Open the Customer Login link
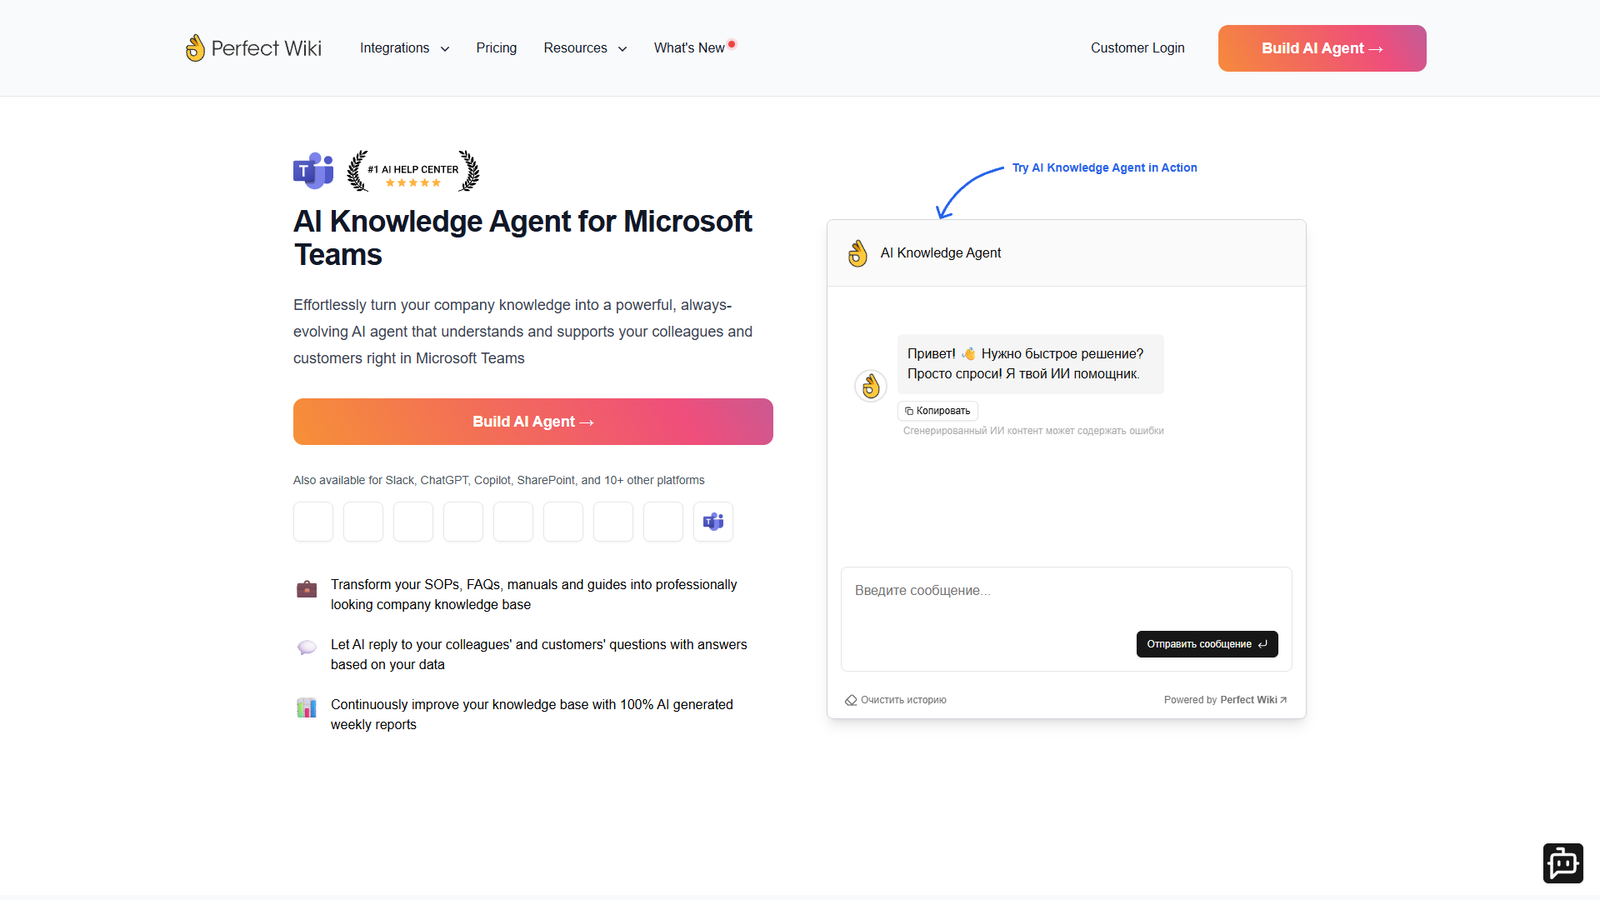This screenshot has width=1600, height=900. click(x=1137, y=48)
